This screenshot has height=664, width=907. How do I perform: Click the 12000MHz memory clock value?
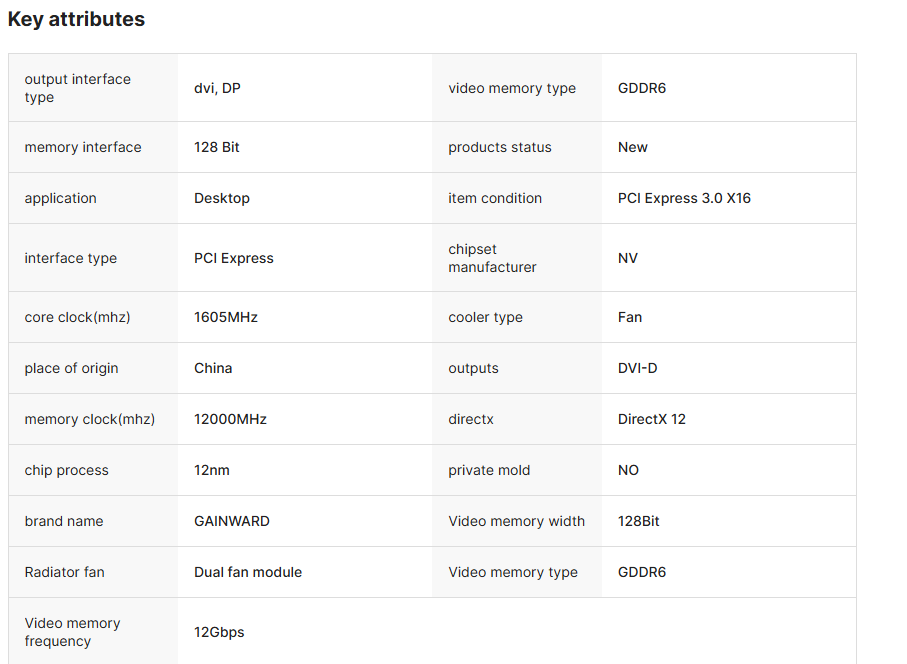230,419
